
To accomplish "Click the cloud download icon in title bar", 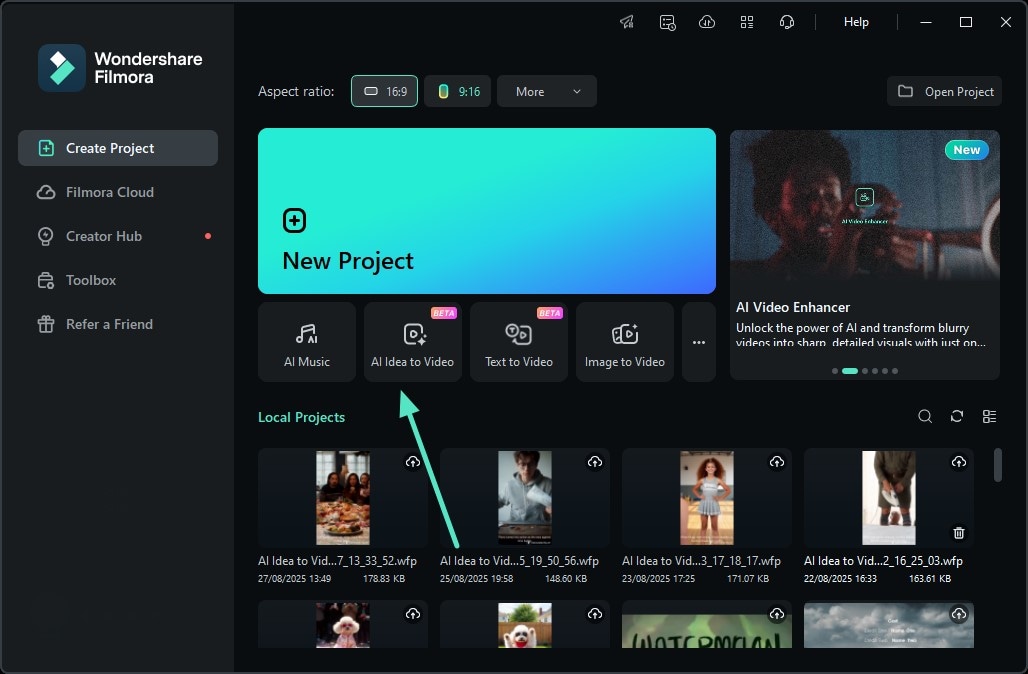I will 707,22.
